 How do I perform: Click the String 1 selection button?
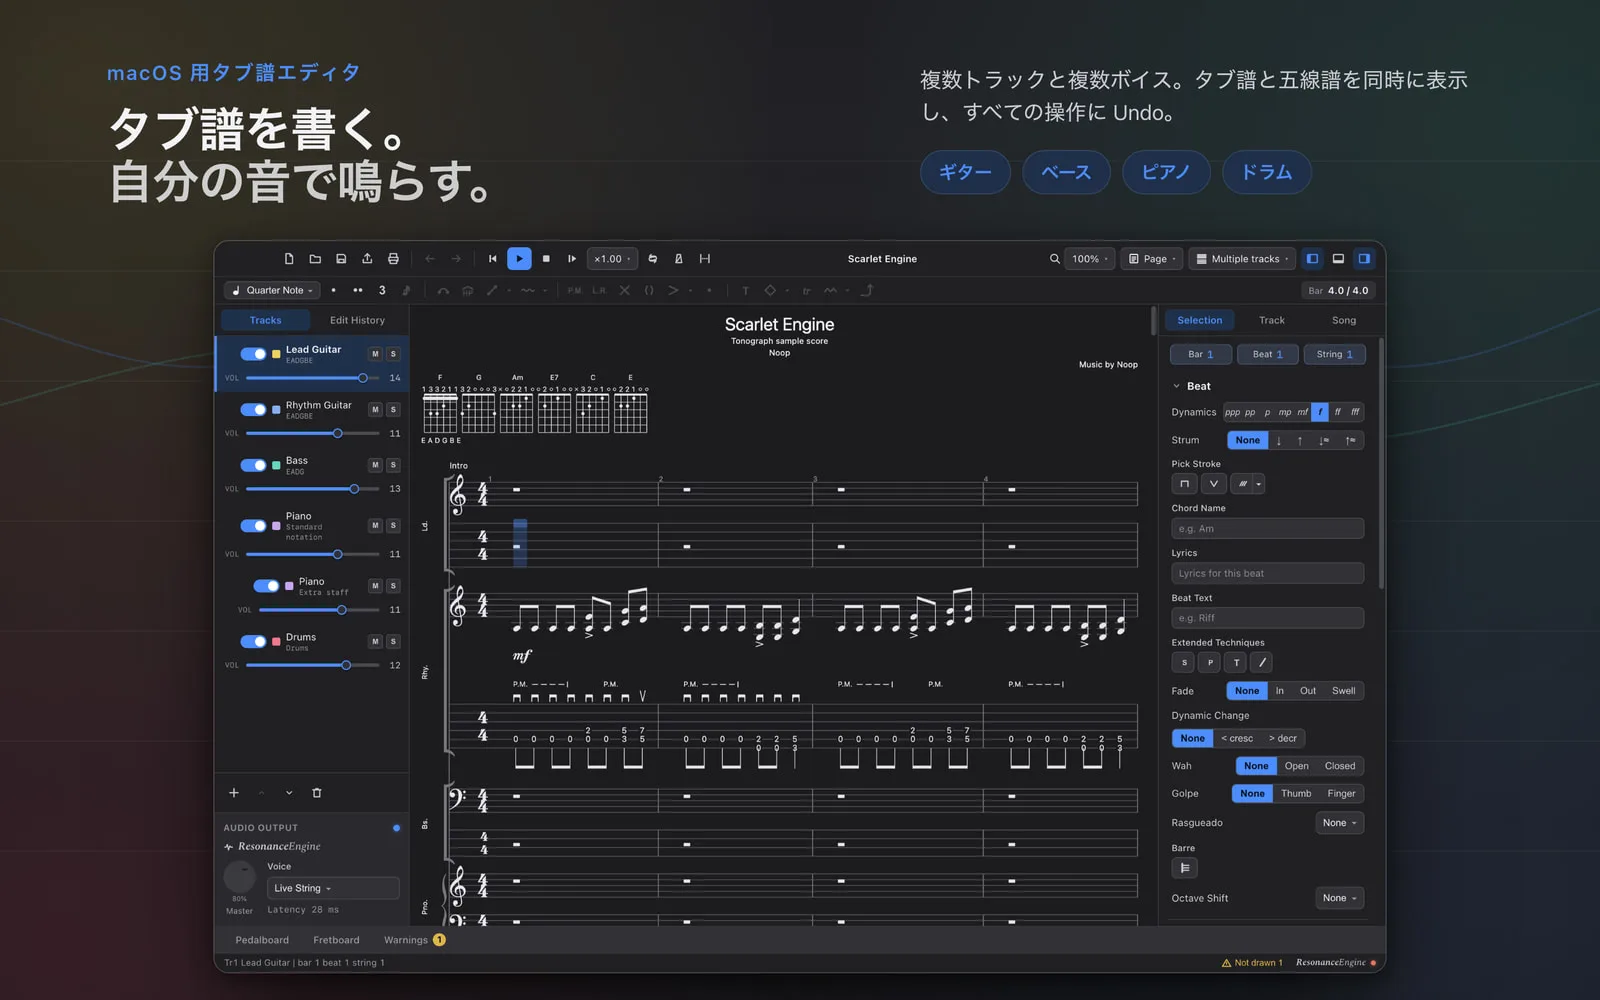point(1334,355)
